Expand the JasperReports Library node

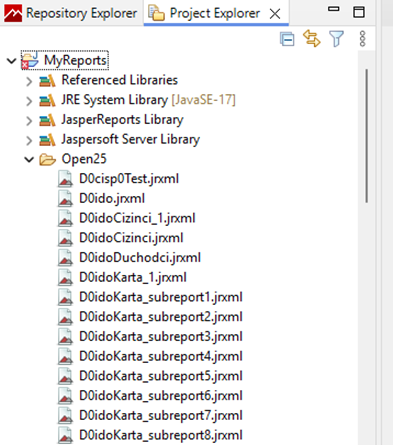click(29, 121)
